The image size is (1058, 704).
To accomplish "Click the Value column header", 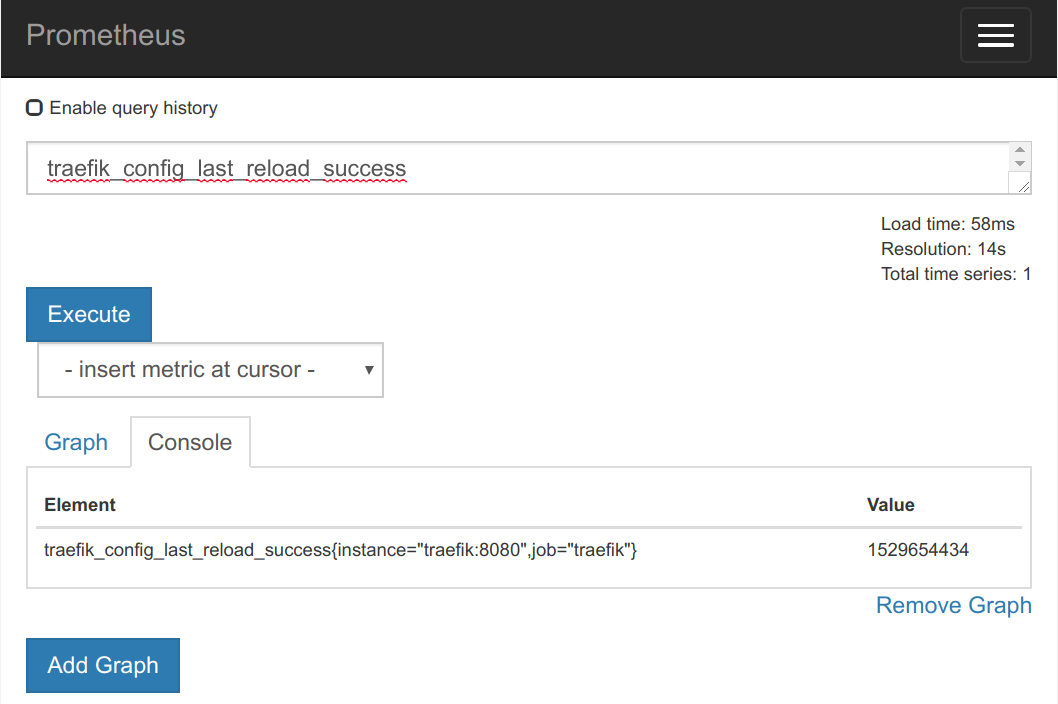I will pos(890,504).
